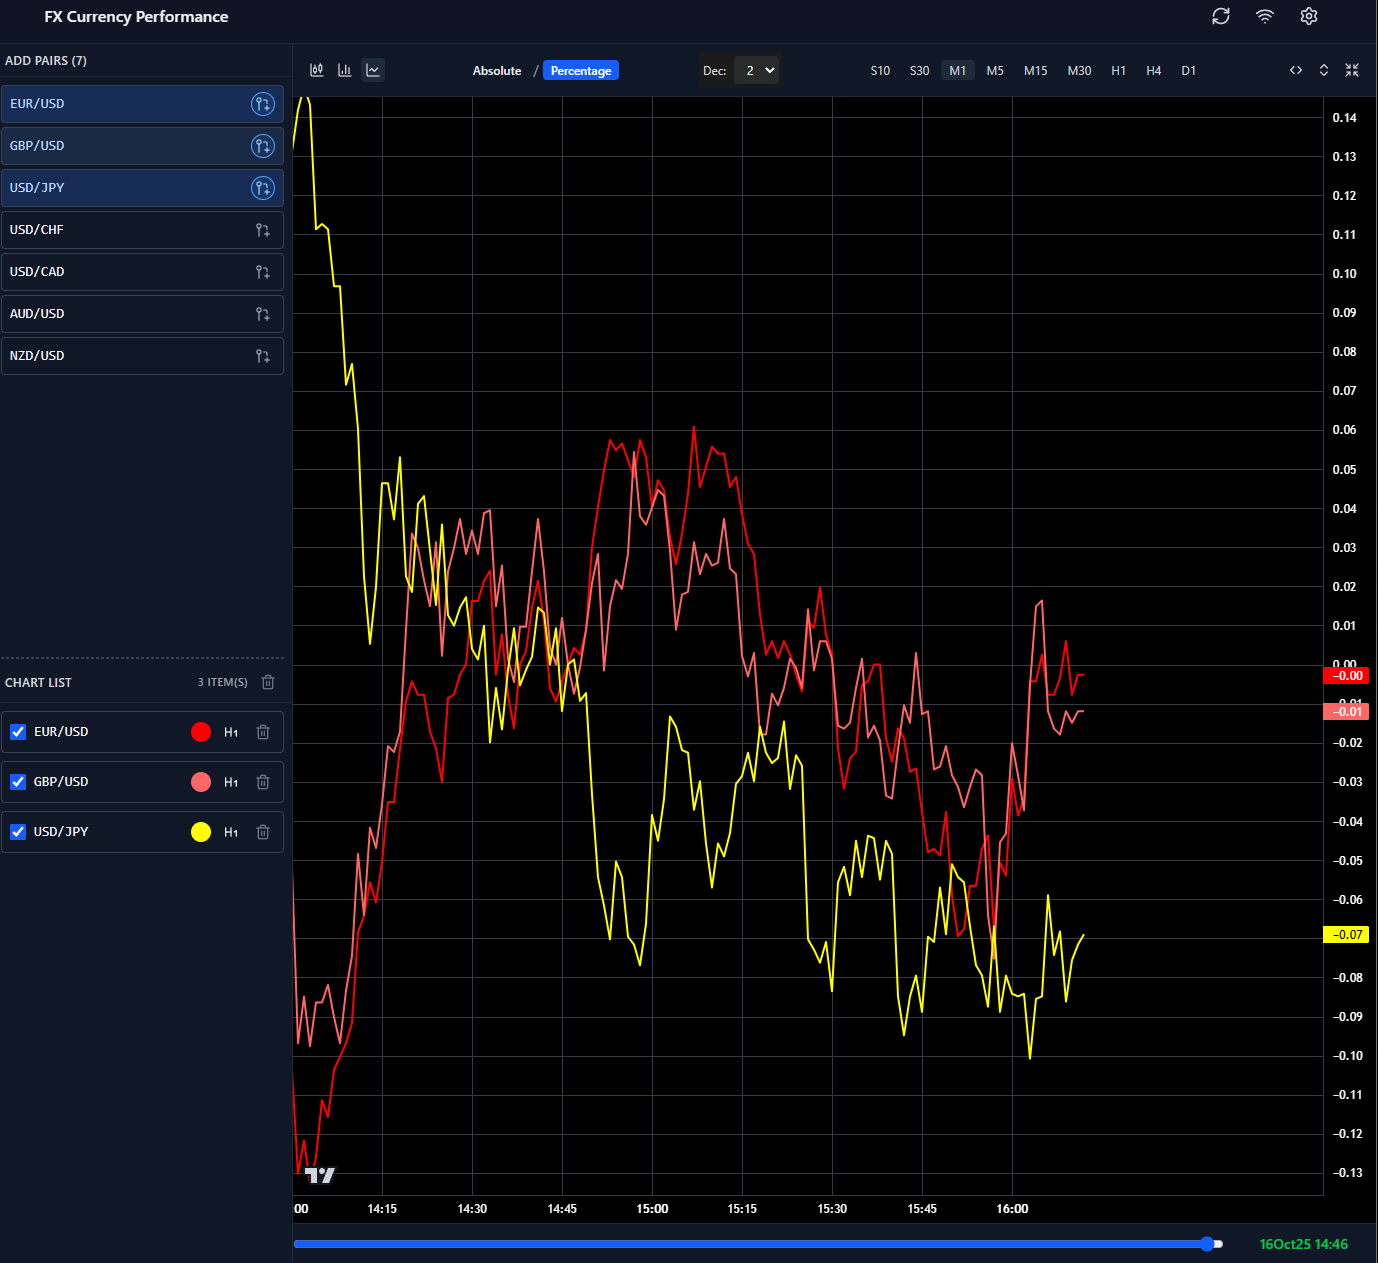This screenshot has width=1378, height=1263.
Task: Click the USD/CHF pair row
Action: (x=142, y=230)
